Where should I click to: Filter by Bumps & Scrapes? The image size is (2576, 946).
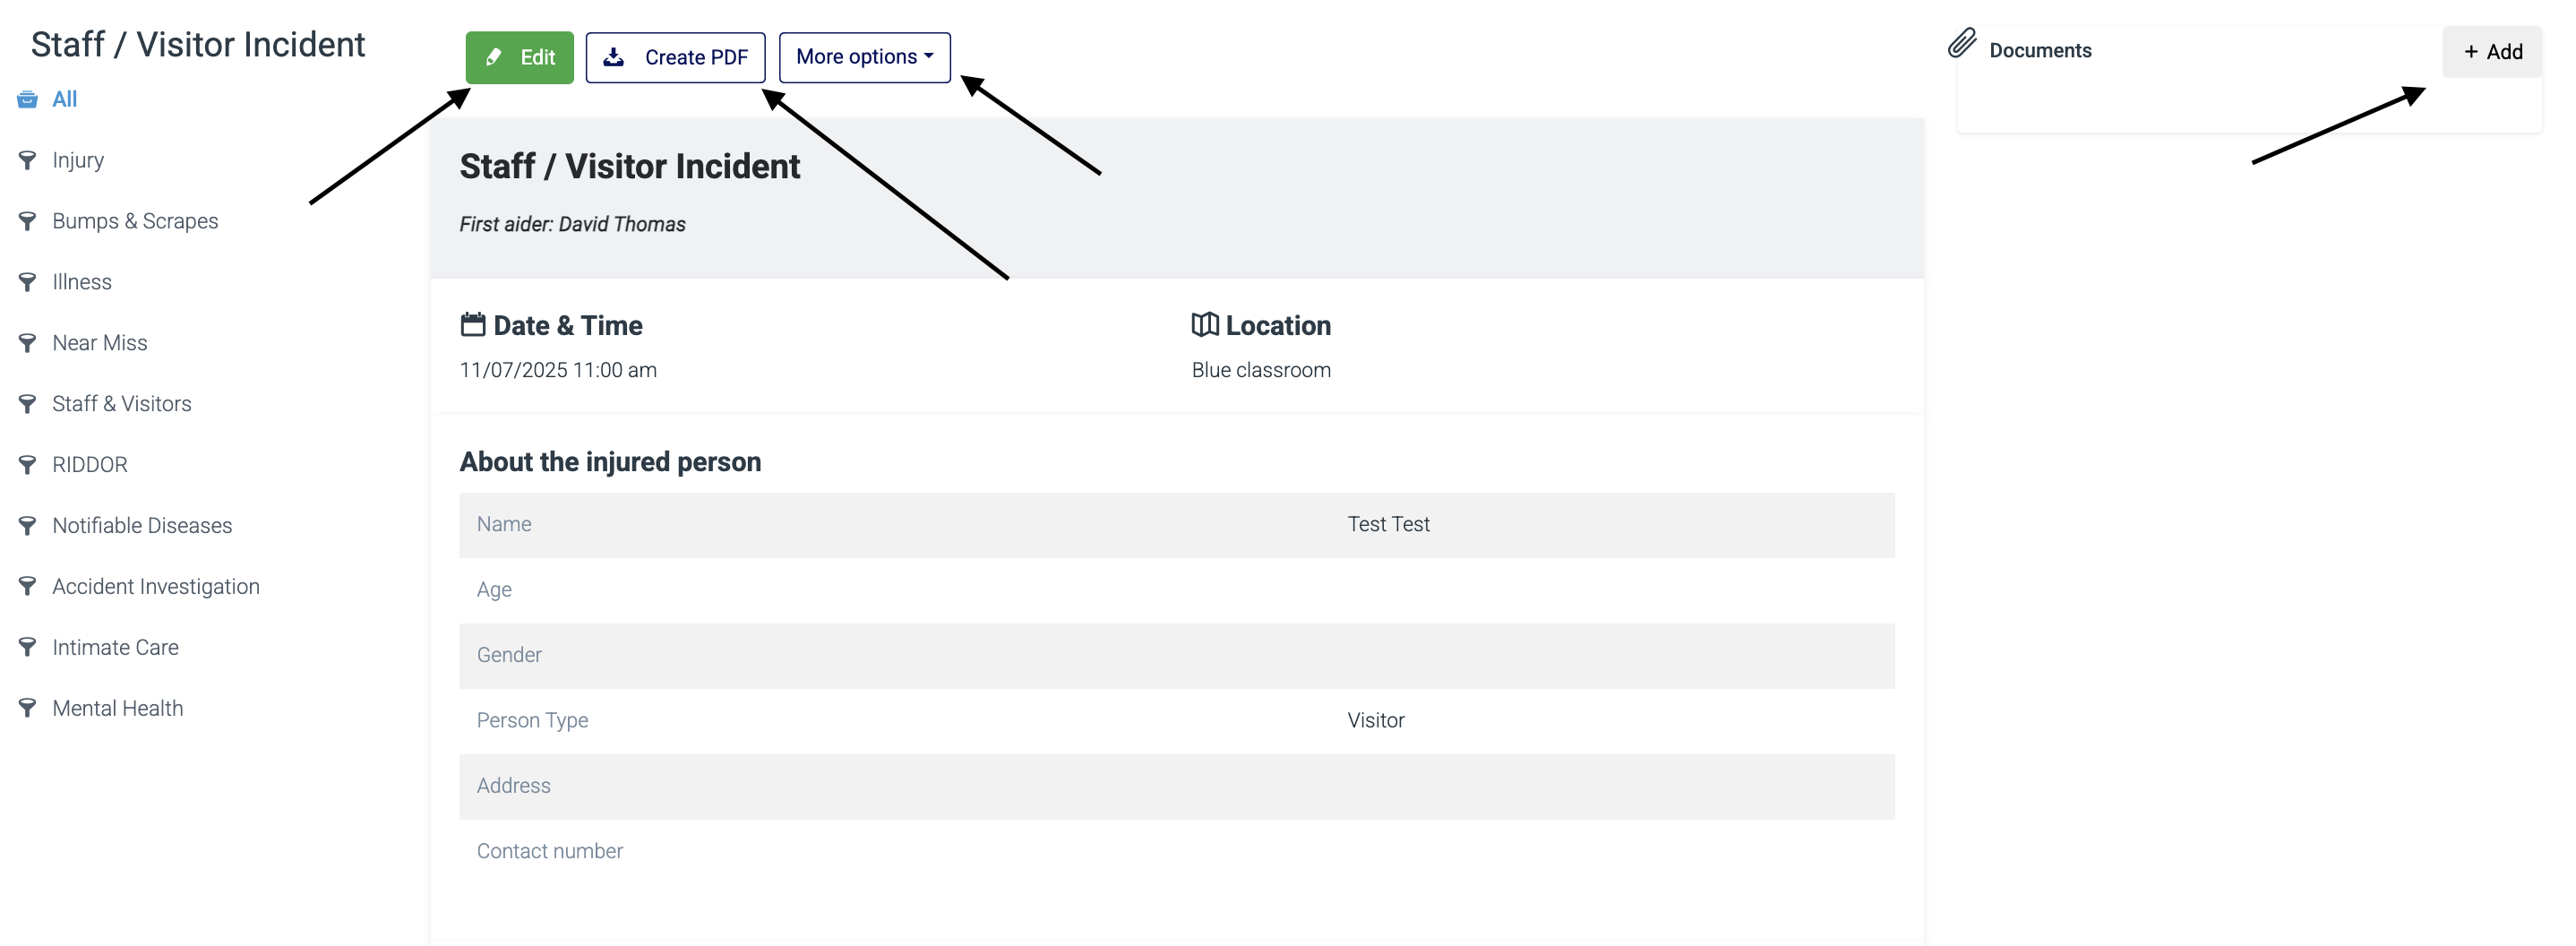(135, 221)
